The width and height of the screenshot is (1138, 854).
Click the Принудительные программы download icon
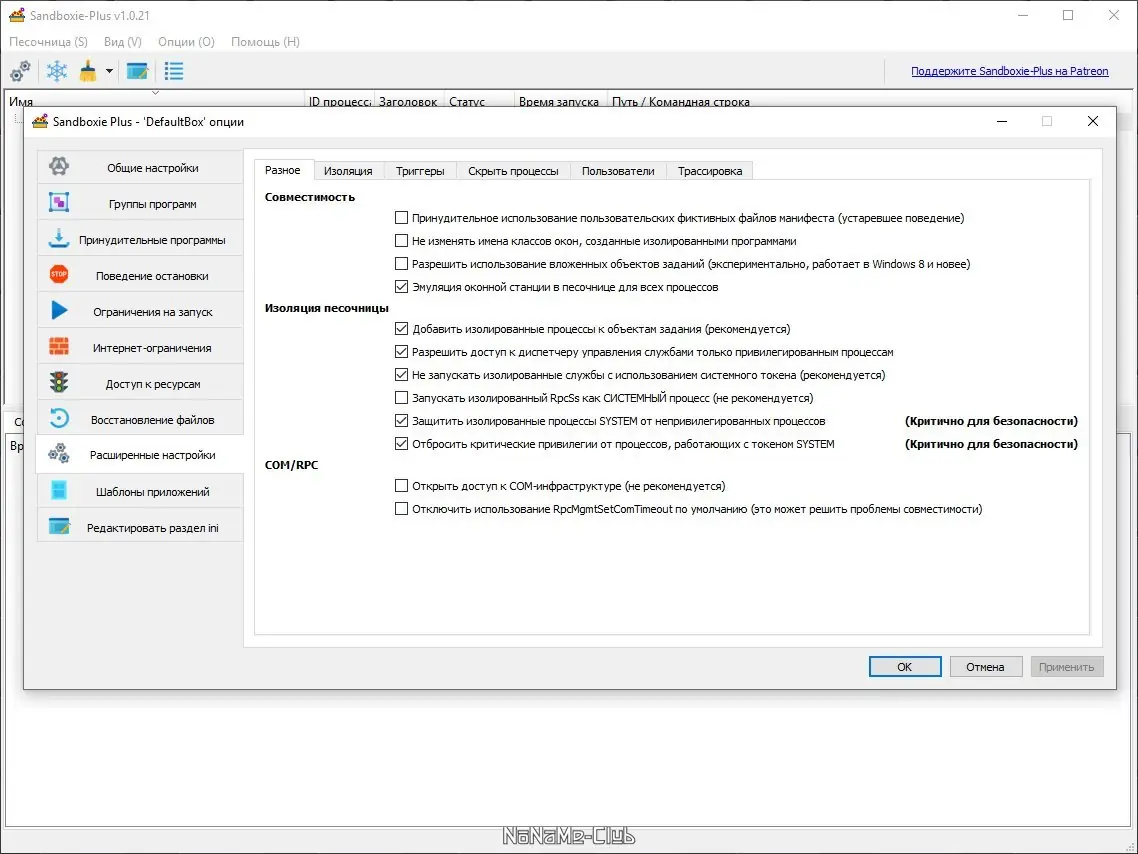[x=59, y=239]
